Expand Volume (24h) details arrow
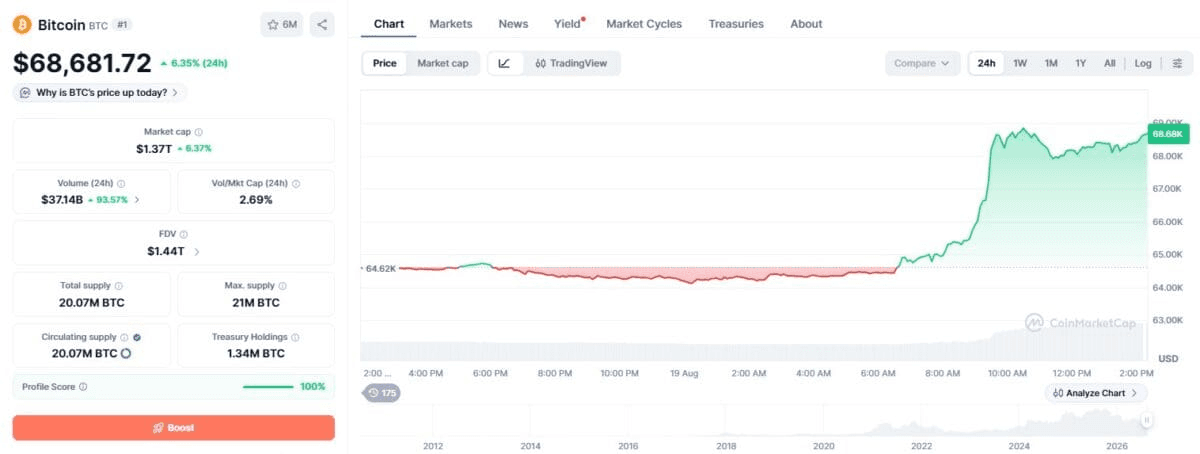Image resolution: width=1200 pixels, height=454 pixels. [x=137, y=200]
